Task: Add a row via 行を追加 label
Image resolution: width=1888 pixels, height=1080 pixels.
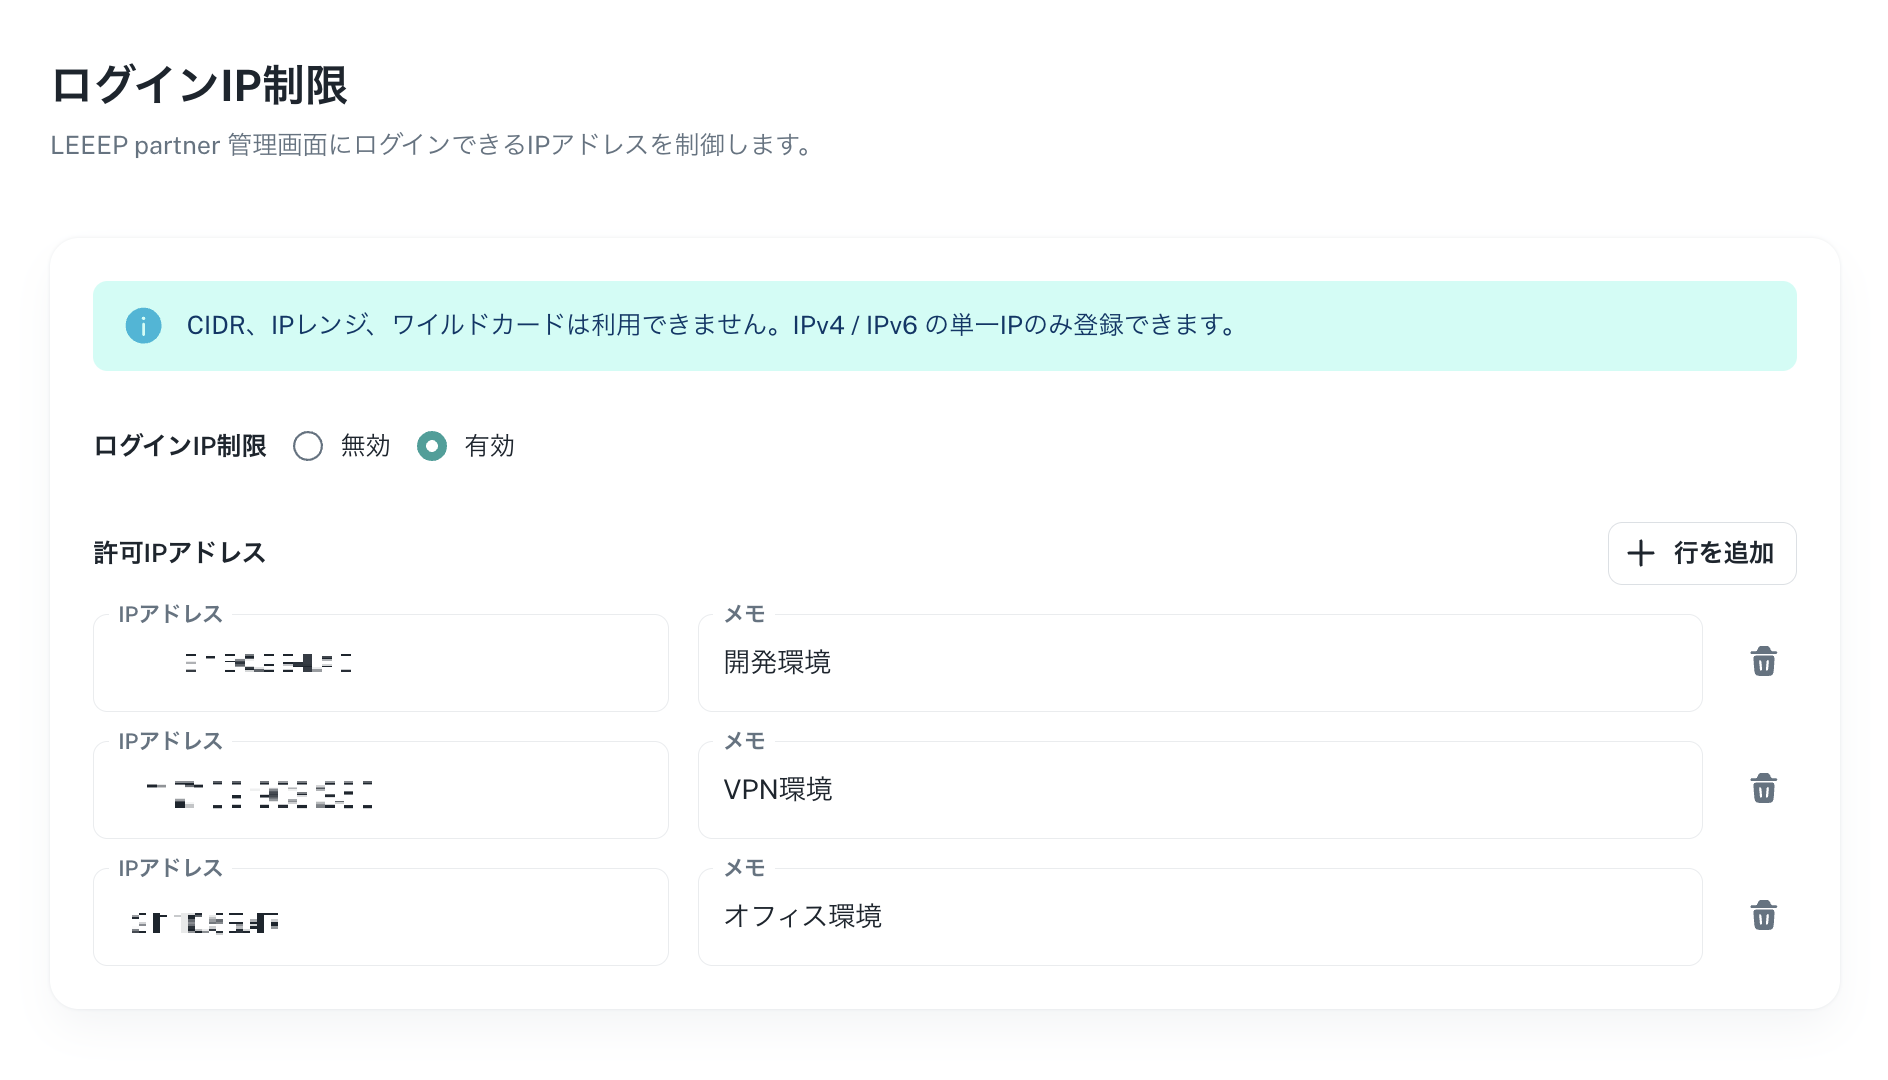Action: coord(1724,553)
